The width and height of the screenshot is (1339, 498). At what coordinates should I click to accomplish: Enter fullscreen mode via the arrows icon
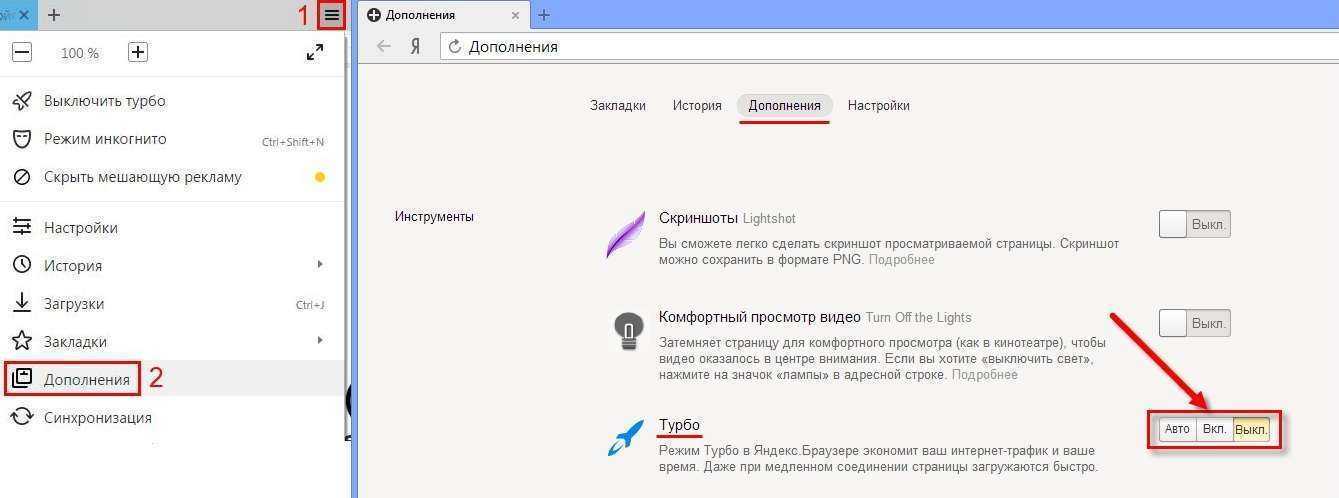[x=314, y=53]
